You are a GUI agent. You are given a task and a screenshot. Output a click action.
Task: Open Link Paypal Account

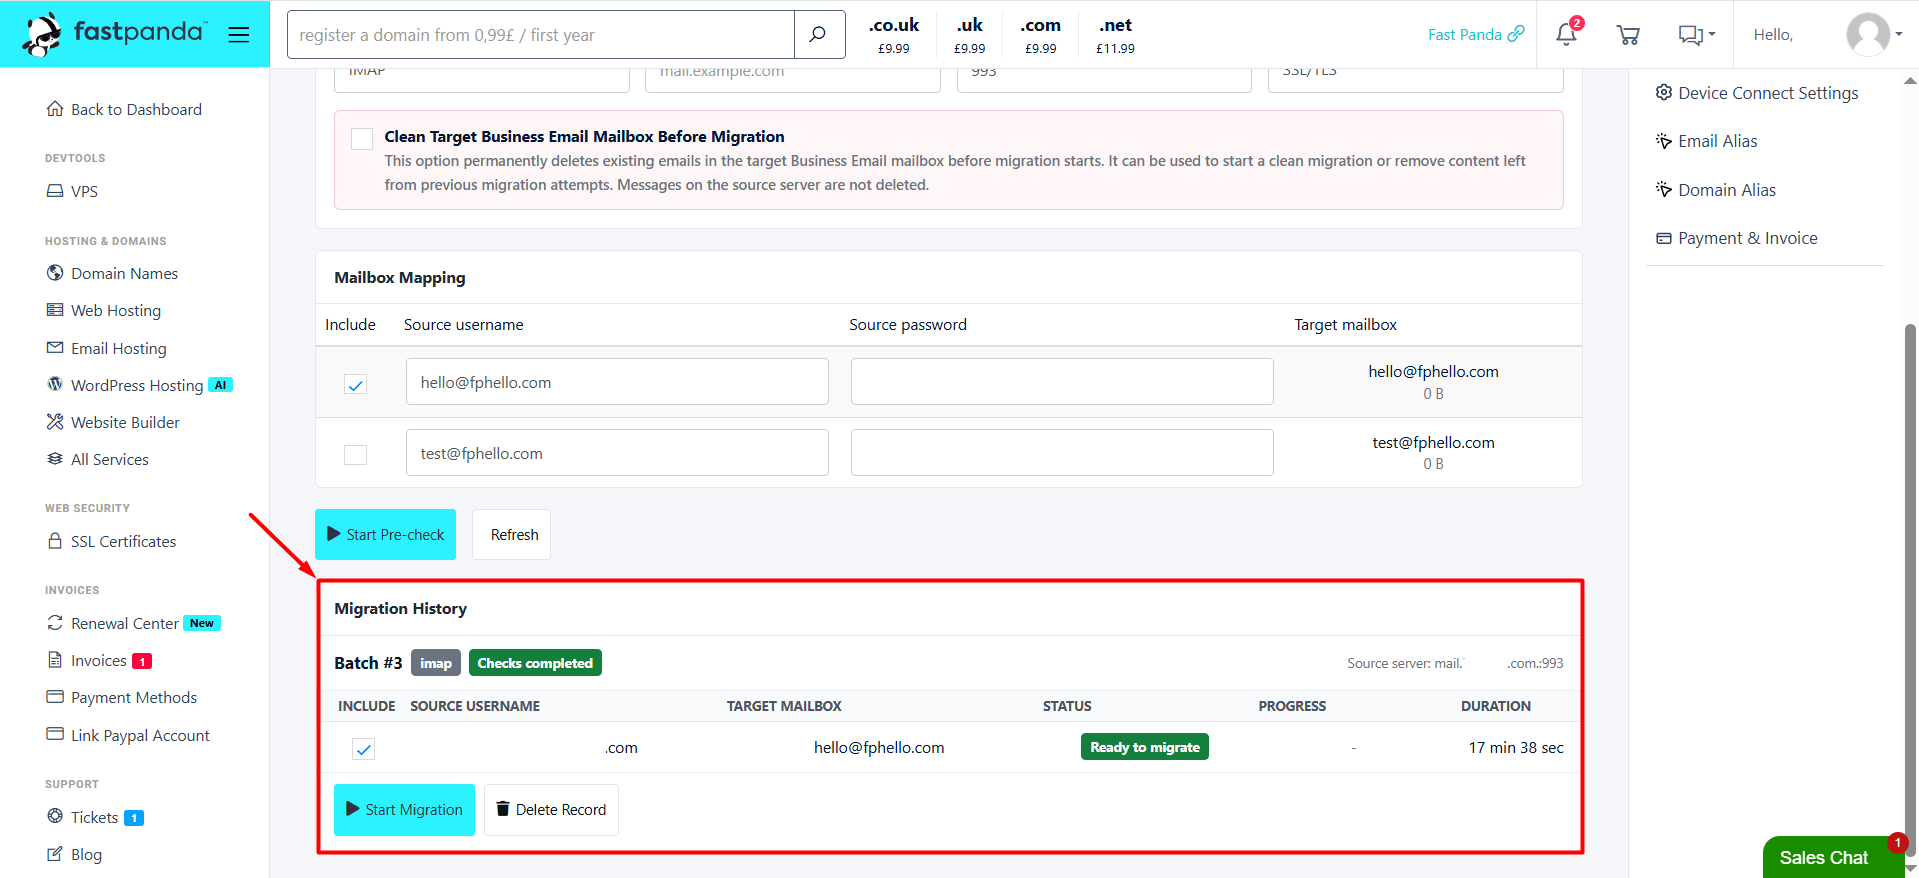pyautogui.click(x=128, y=735)
